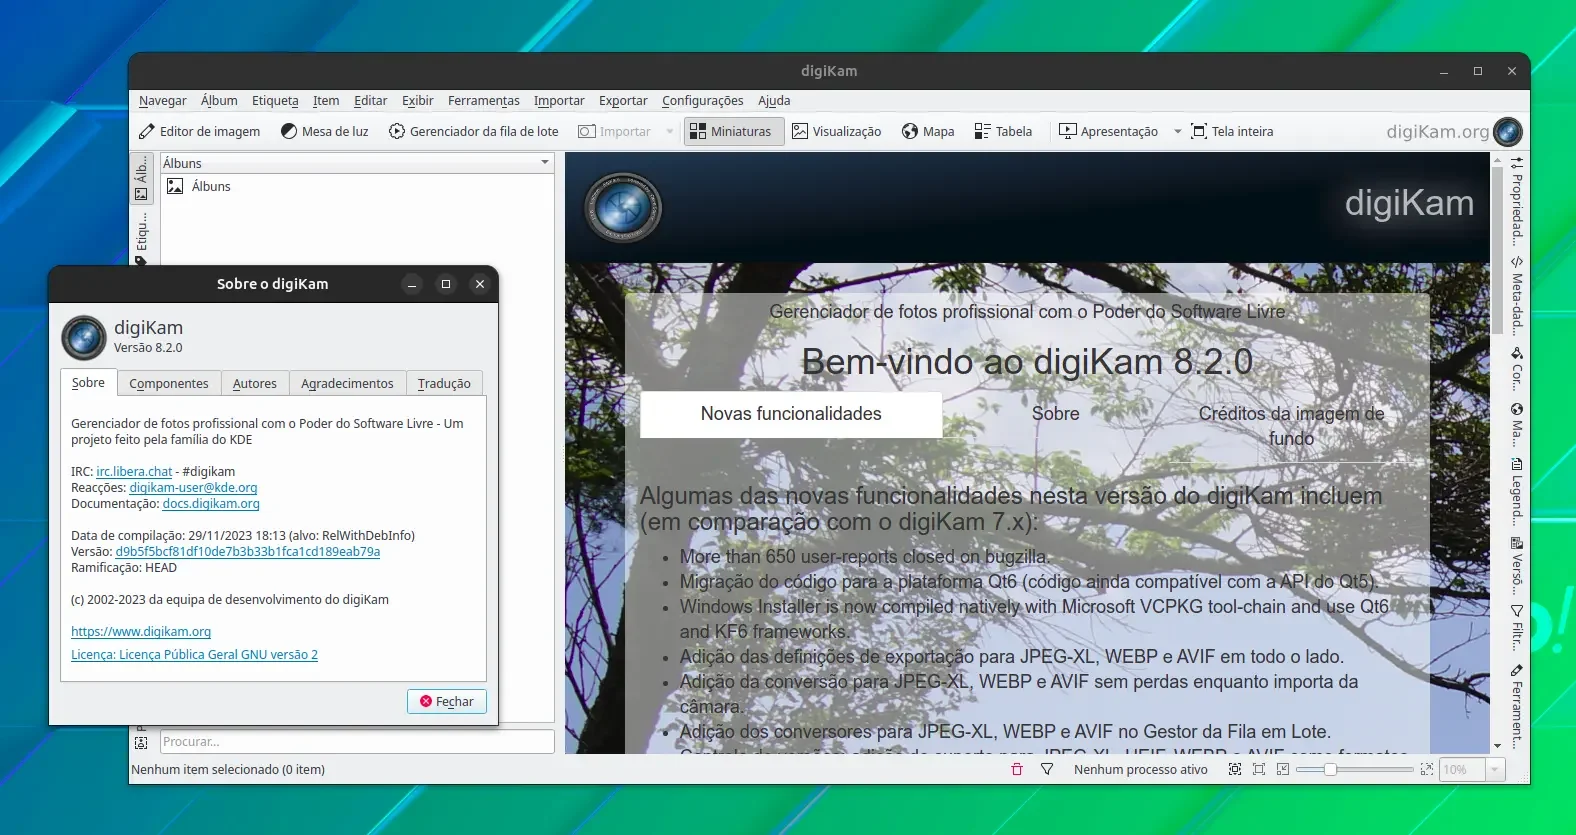The height and width of the screenshot is (835, 1576).
Task: Click the filter funnel icon in status bar
Action: coord(1047,769)
